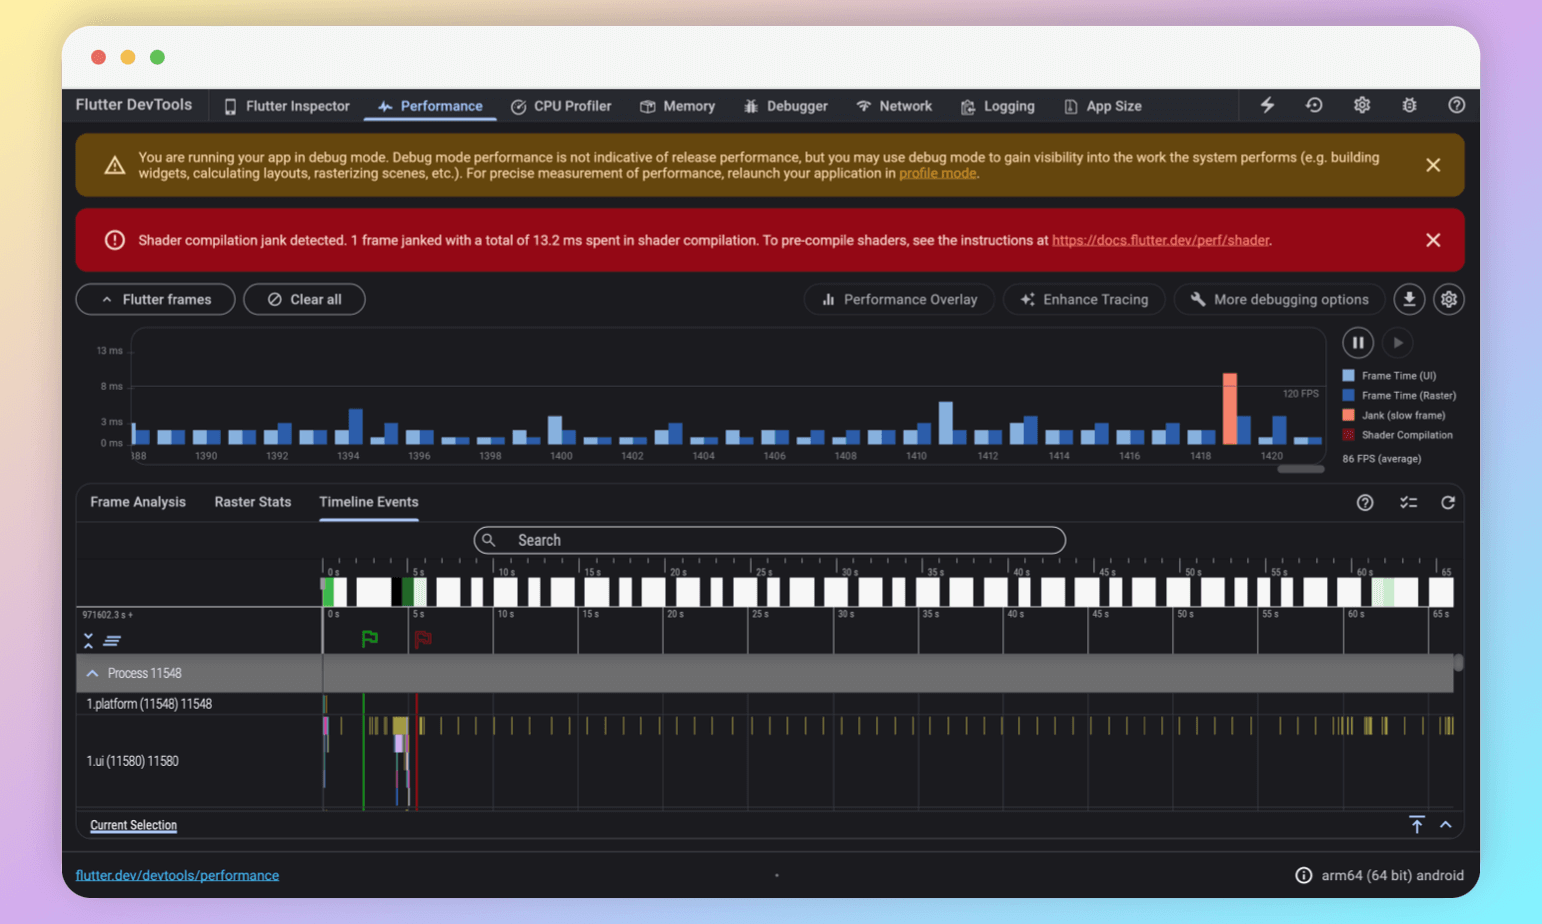Click the timeline vertical scrollbar handle
The image size is (1542, 924).
pos(1458,662)
